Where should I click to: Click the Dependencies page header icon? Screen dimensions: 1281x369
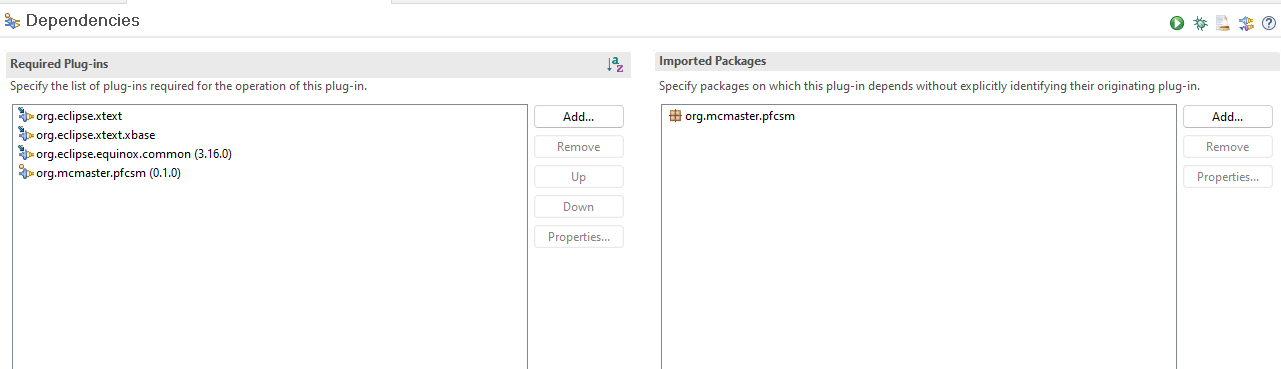point(12,20)
